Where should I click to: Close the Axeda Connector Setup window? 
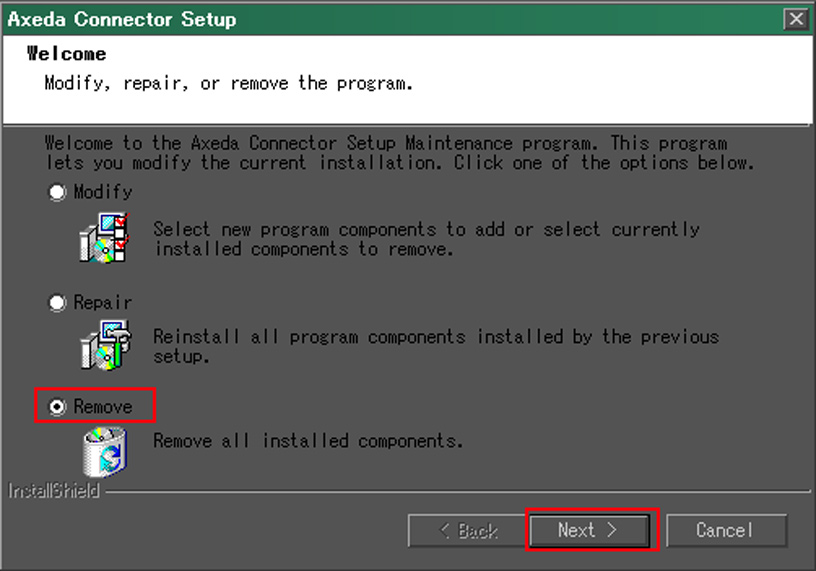pos(796,19)
